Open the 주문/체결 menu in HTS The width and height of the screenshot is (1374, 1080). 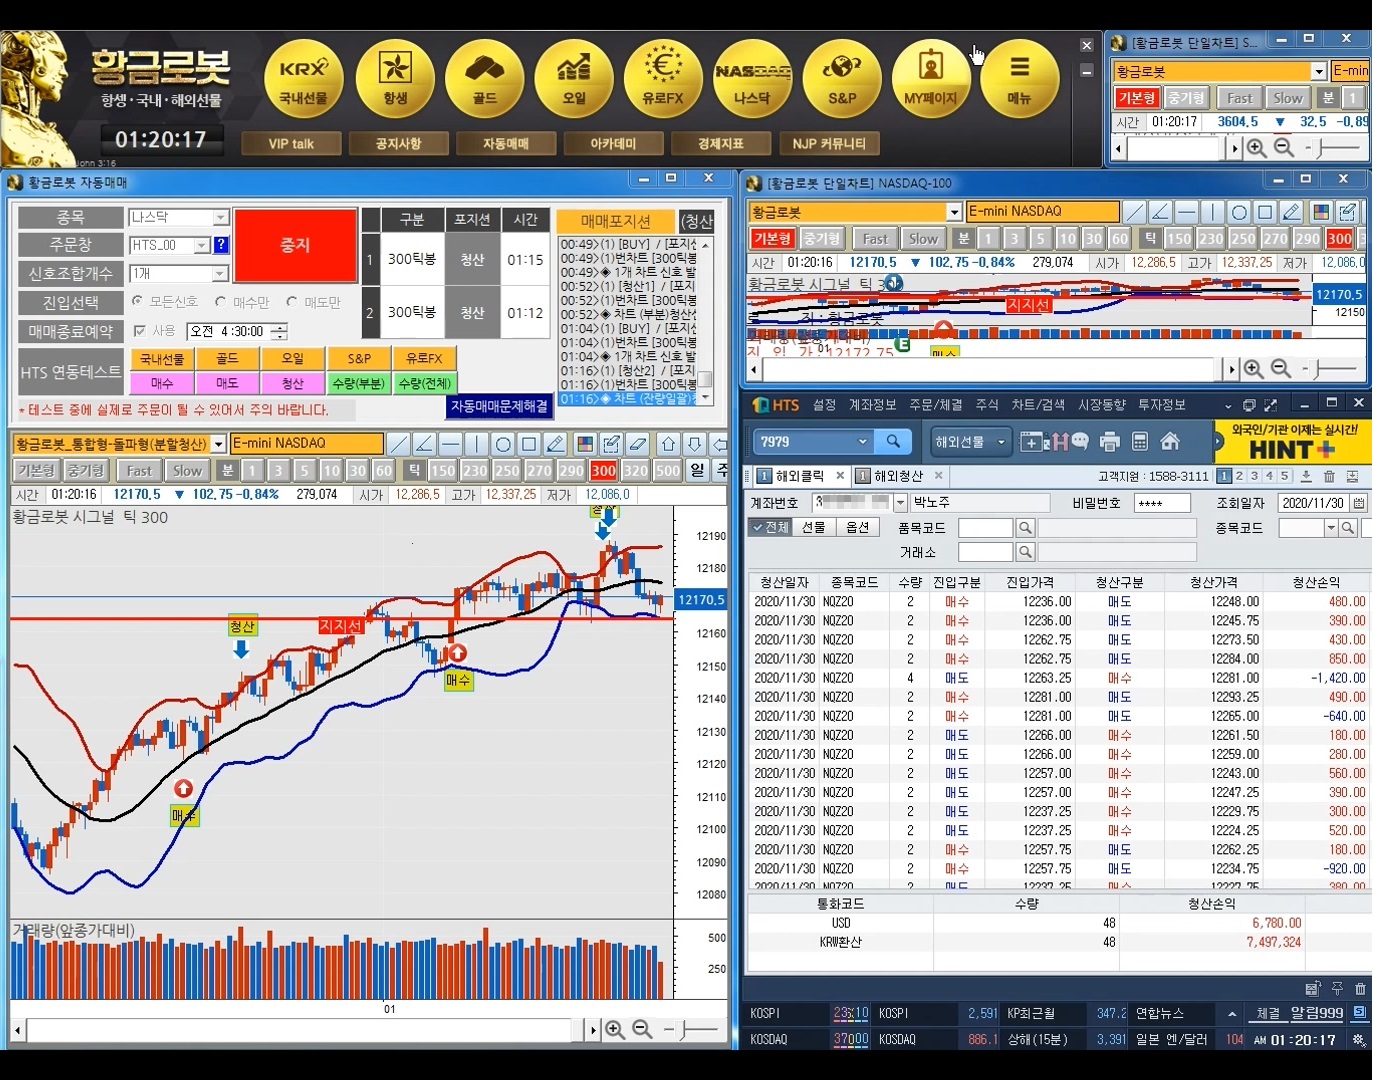(935, 405)
